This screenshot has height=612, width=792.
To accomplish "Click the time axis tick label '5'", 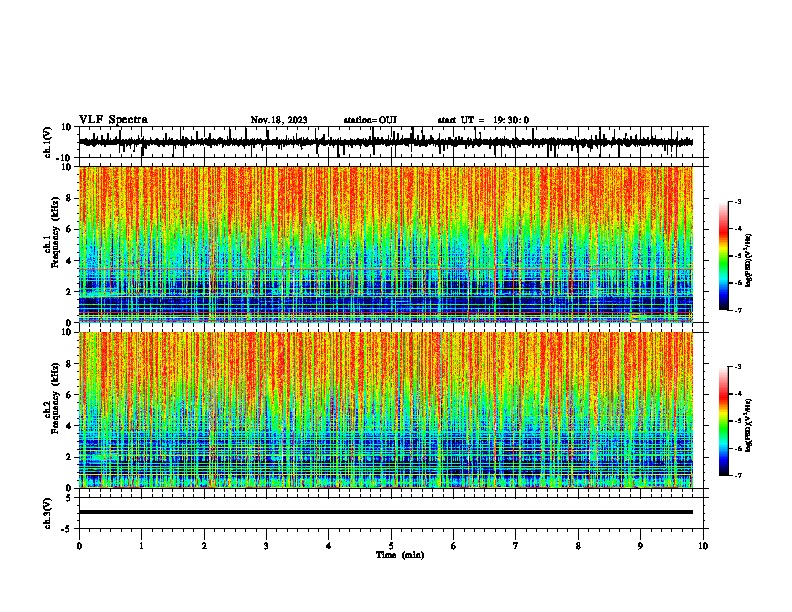I will [x=391, y=546].
